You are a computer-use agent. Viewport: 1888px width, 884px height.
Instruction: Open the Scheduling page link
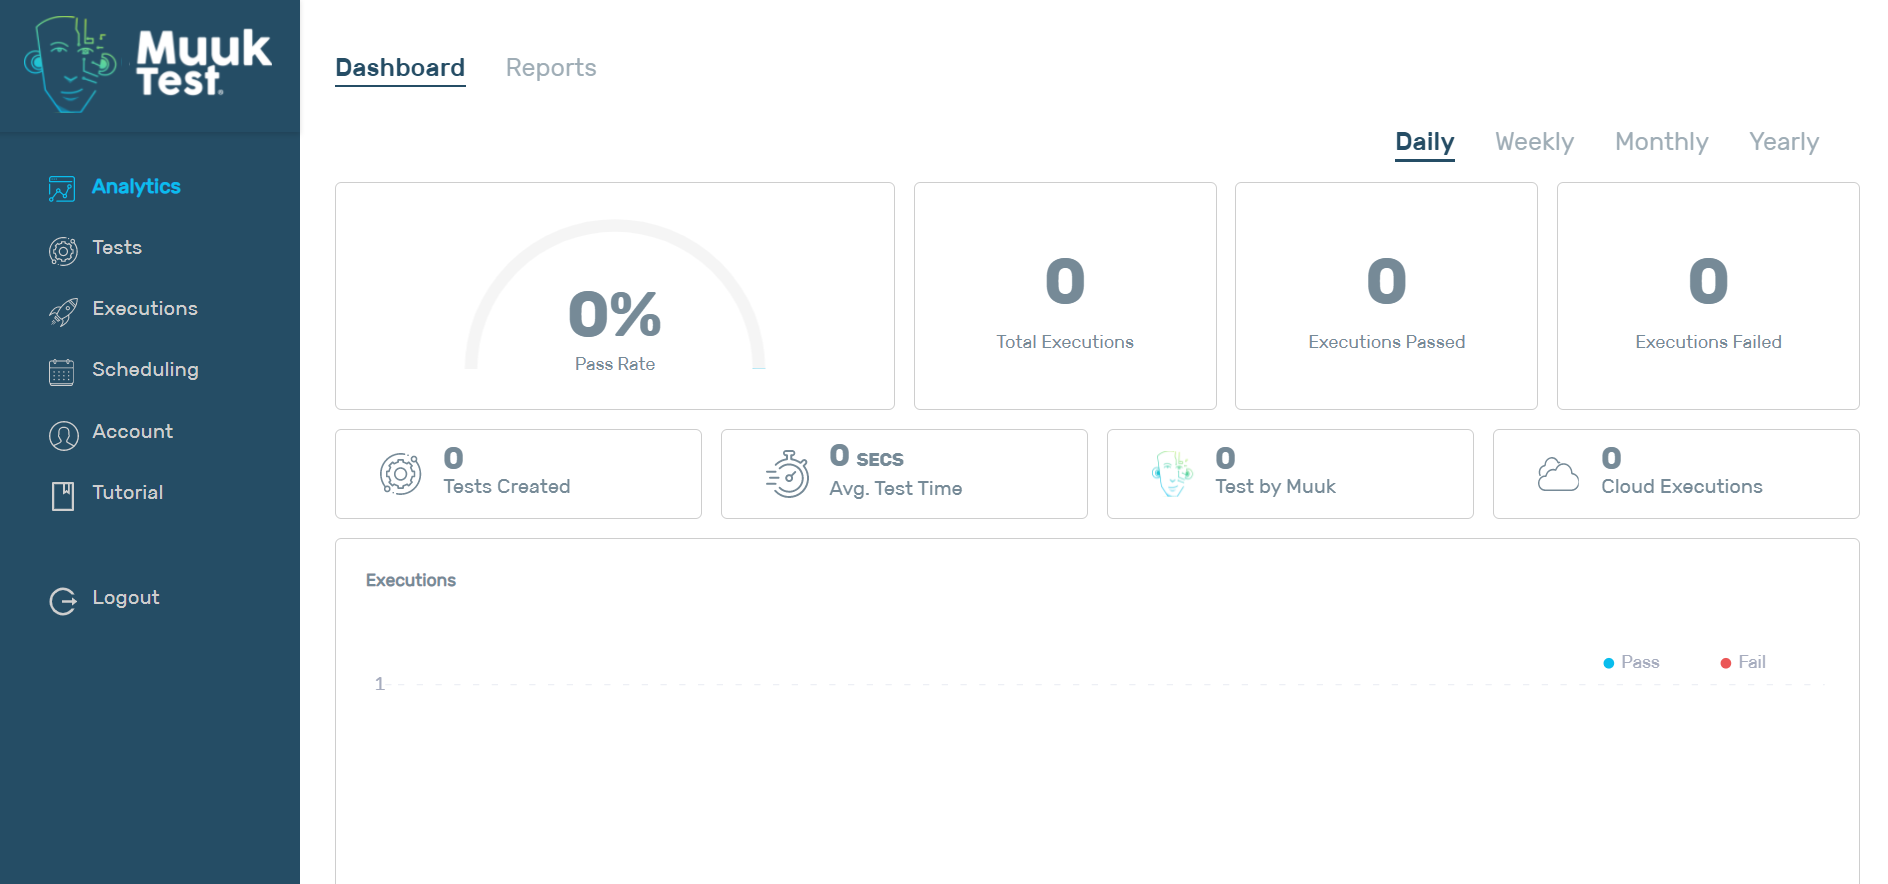click(x=145, y=370)
